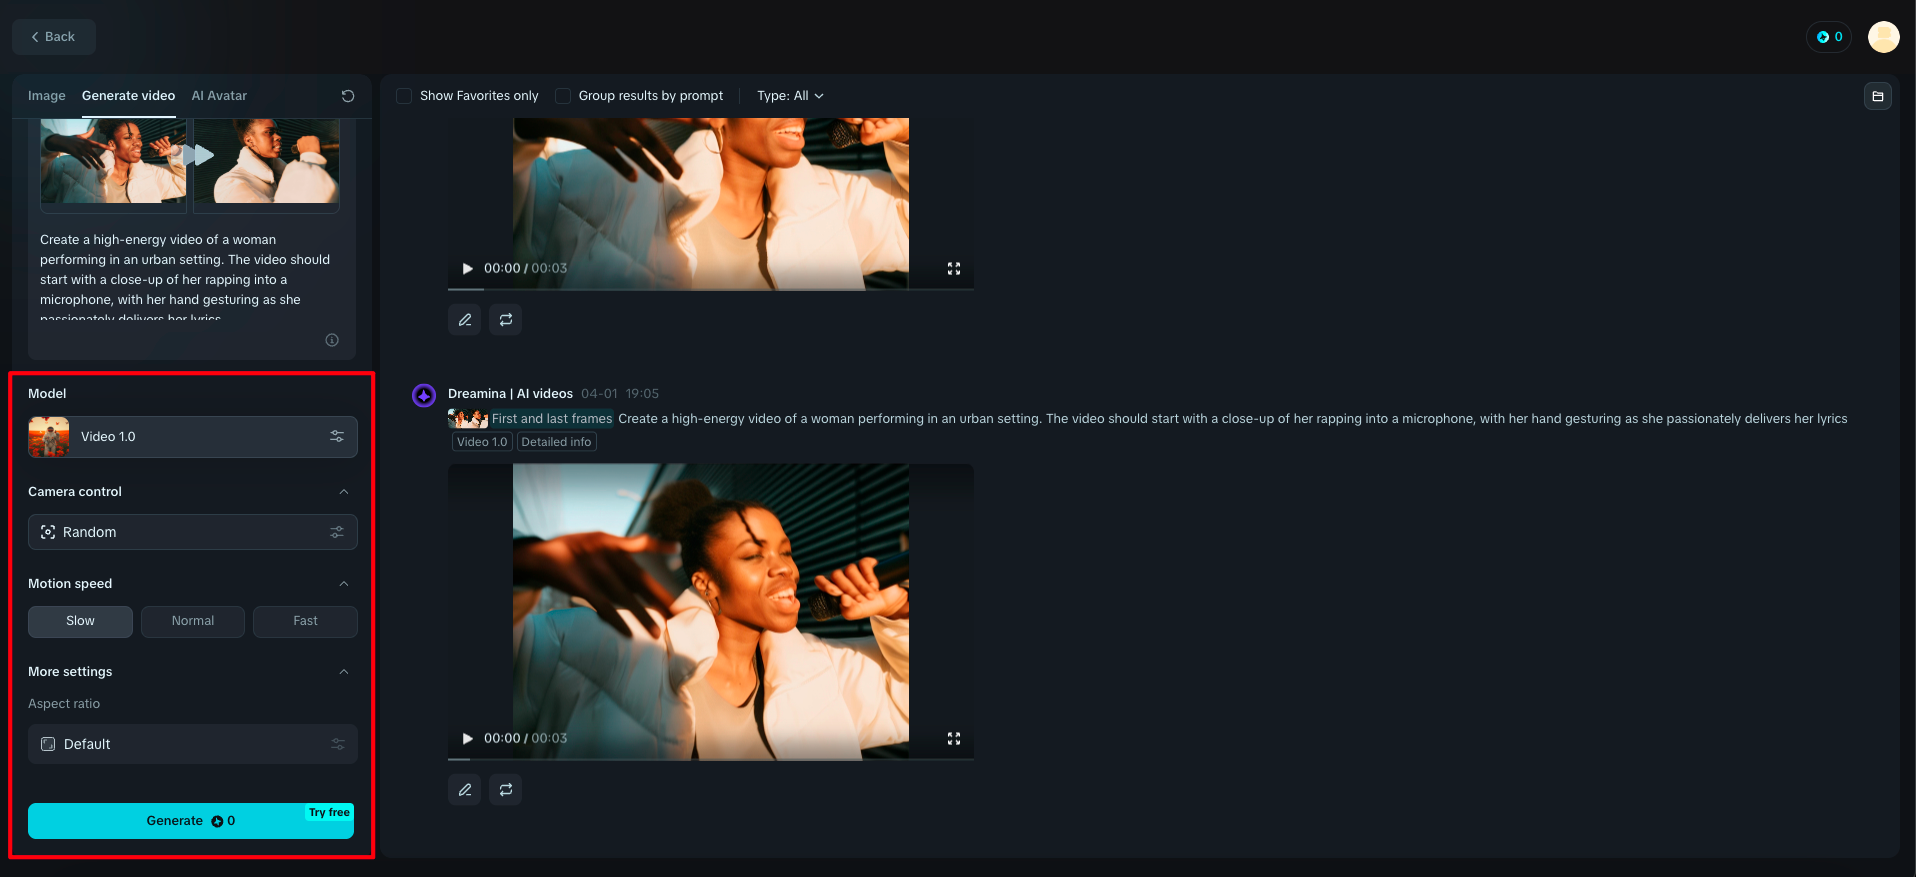The height and width of the screenshot is (877, 1916).
Task: Open the user profile avatar
Action: click(x=1884, y=37)
